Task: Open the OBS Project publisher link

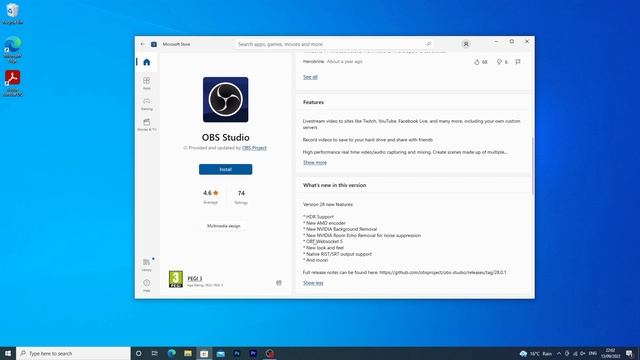Action: pyautogui.click(x=254, y=148)
